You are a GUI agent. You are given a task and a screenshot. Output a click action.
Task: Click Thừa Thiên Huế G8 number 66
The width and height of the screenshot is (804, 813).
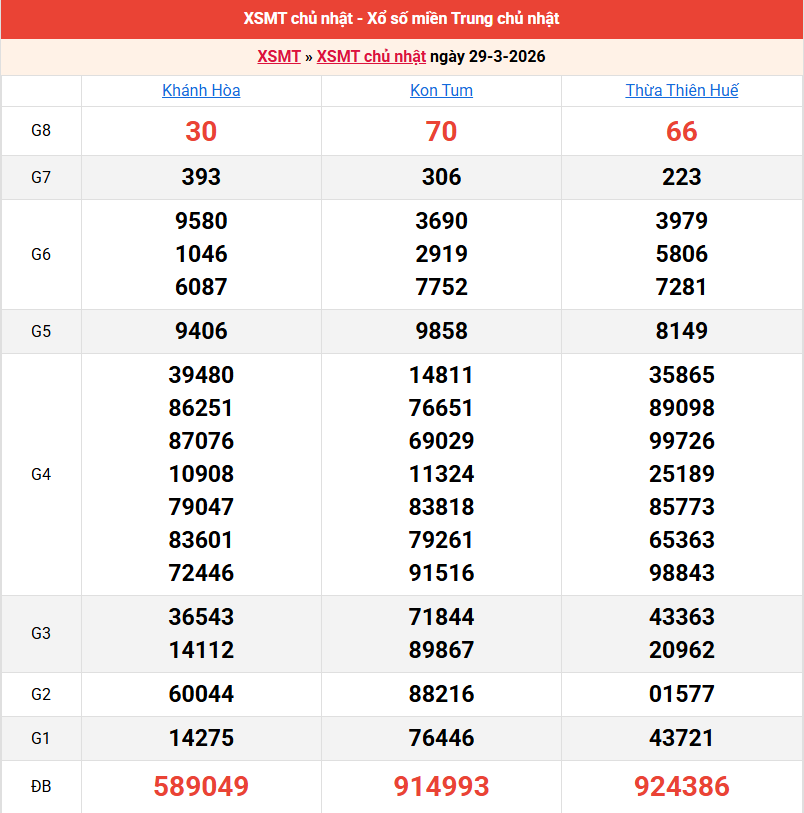coord(683,131)
